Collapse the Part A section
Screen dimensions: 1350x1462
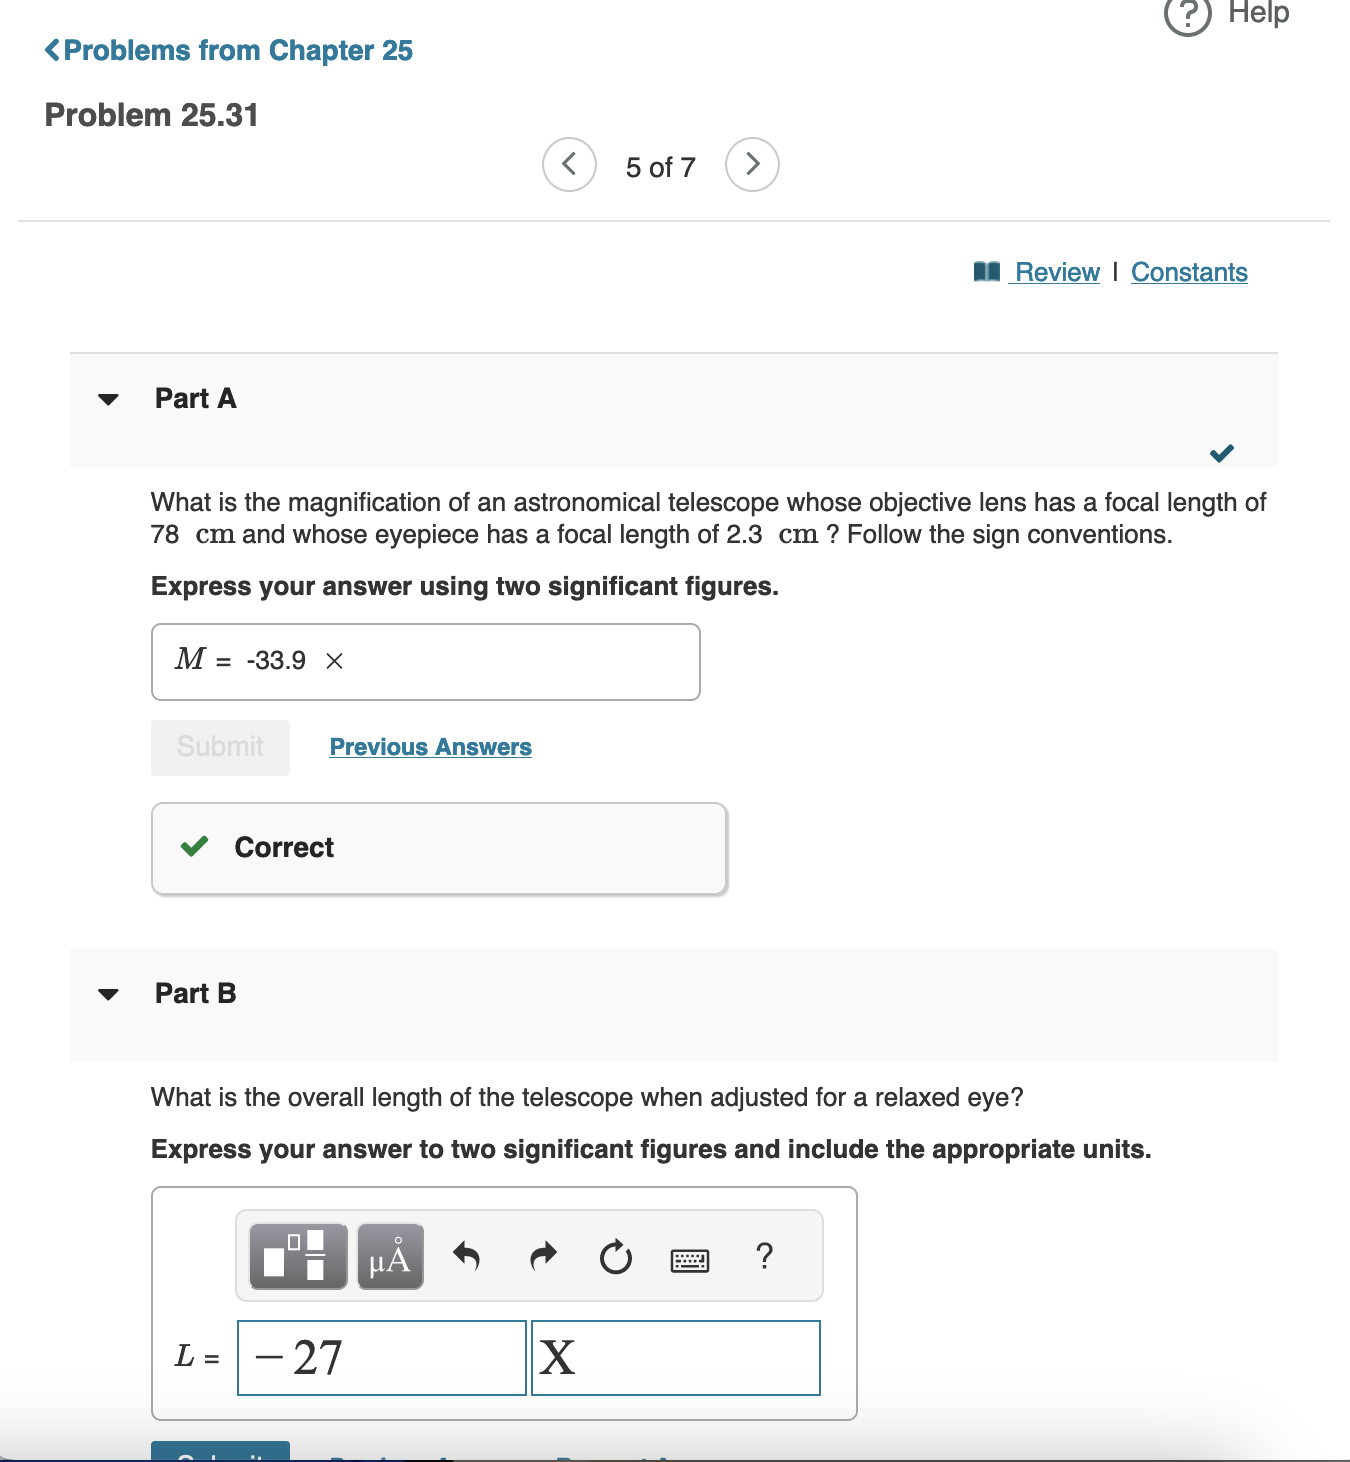110,399
